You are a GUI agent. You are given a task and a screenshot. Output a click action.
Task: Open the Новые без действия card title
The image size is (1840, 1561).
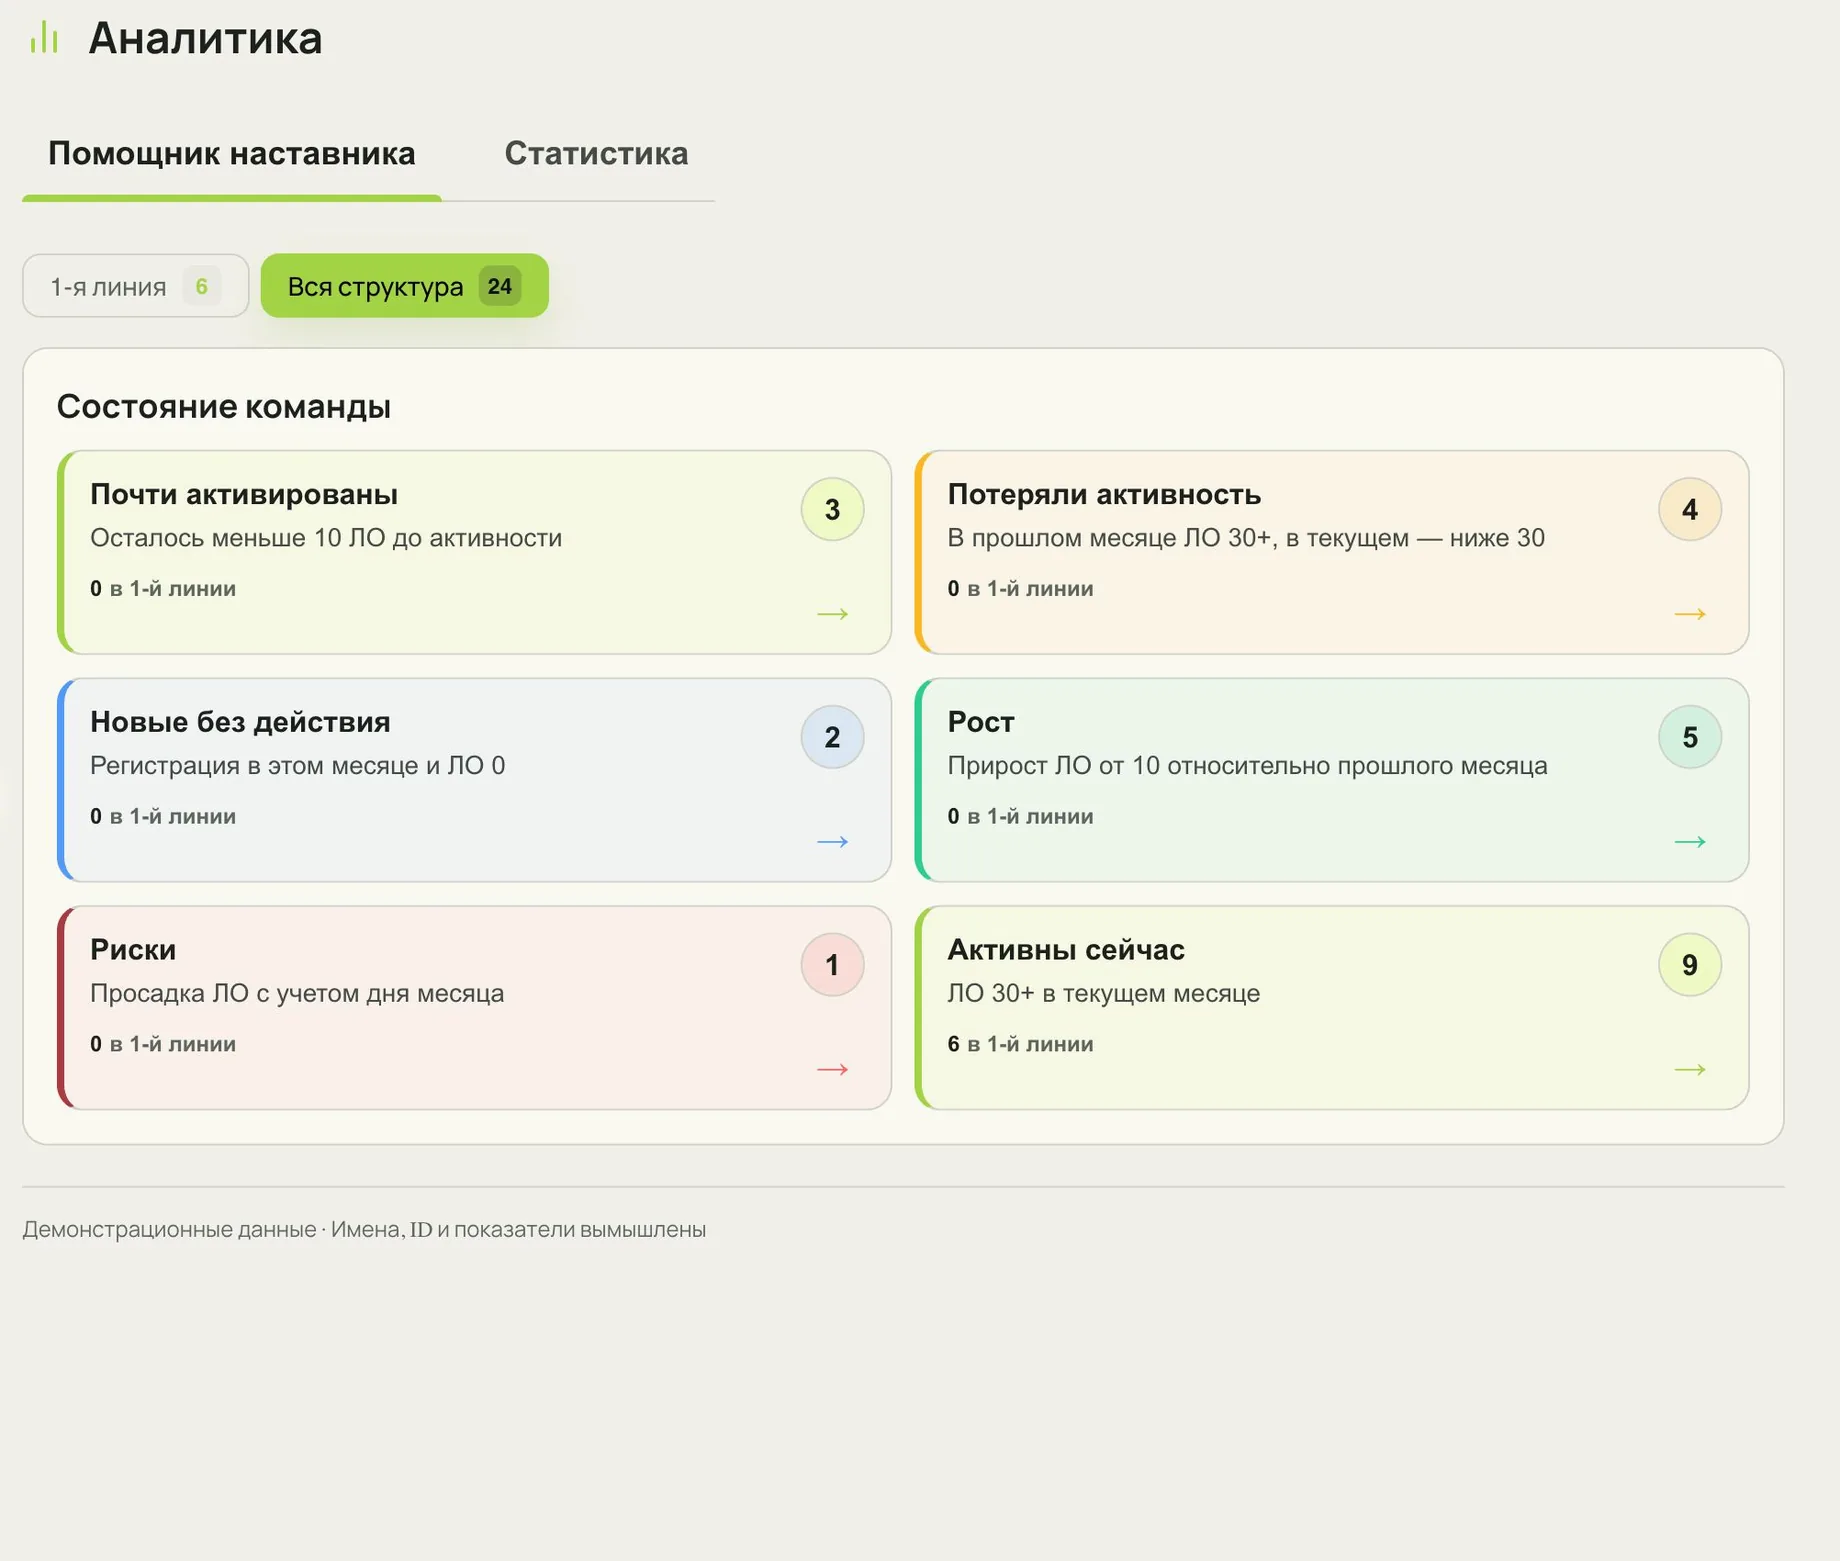pos(240,722)
